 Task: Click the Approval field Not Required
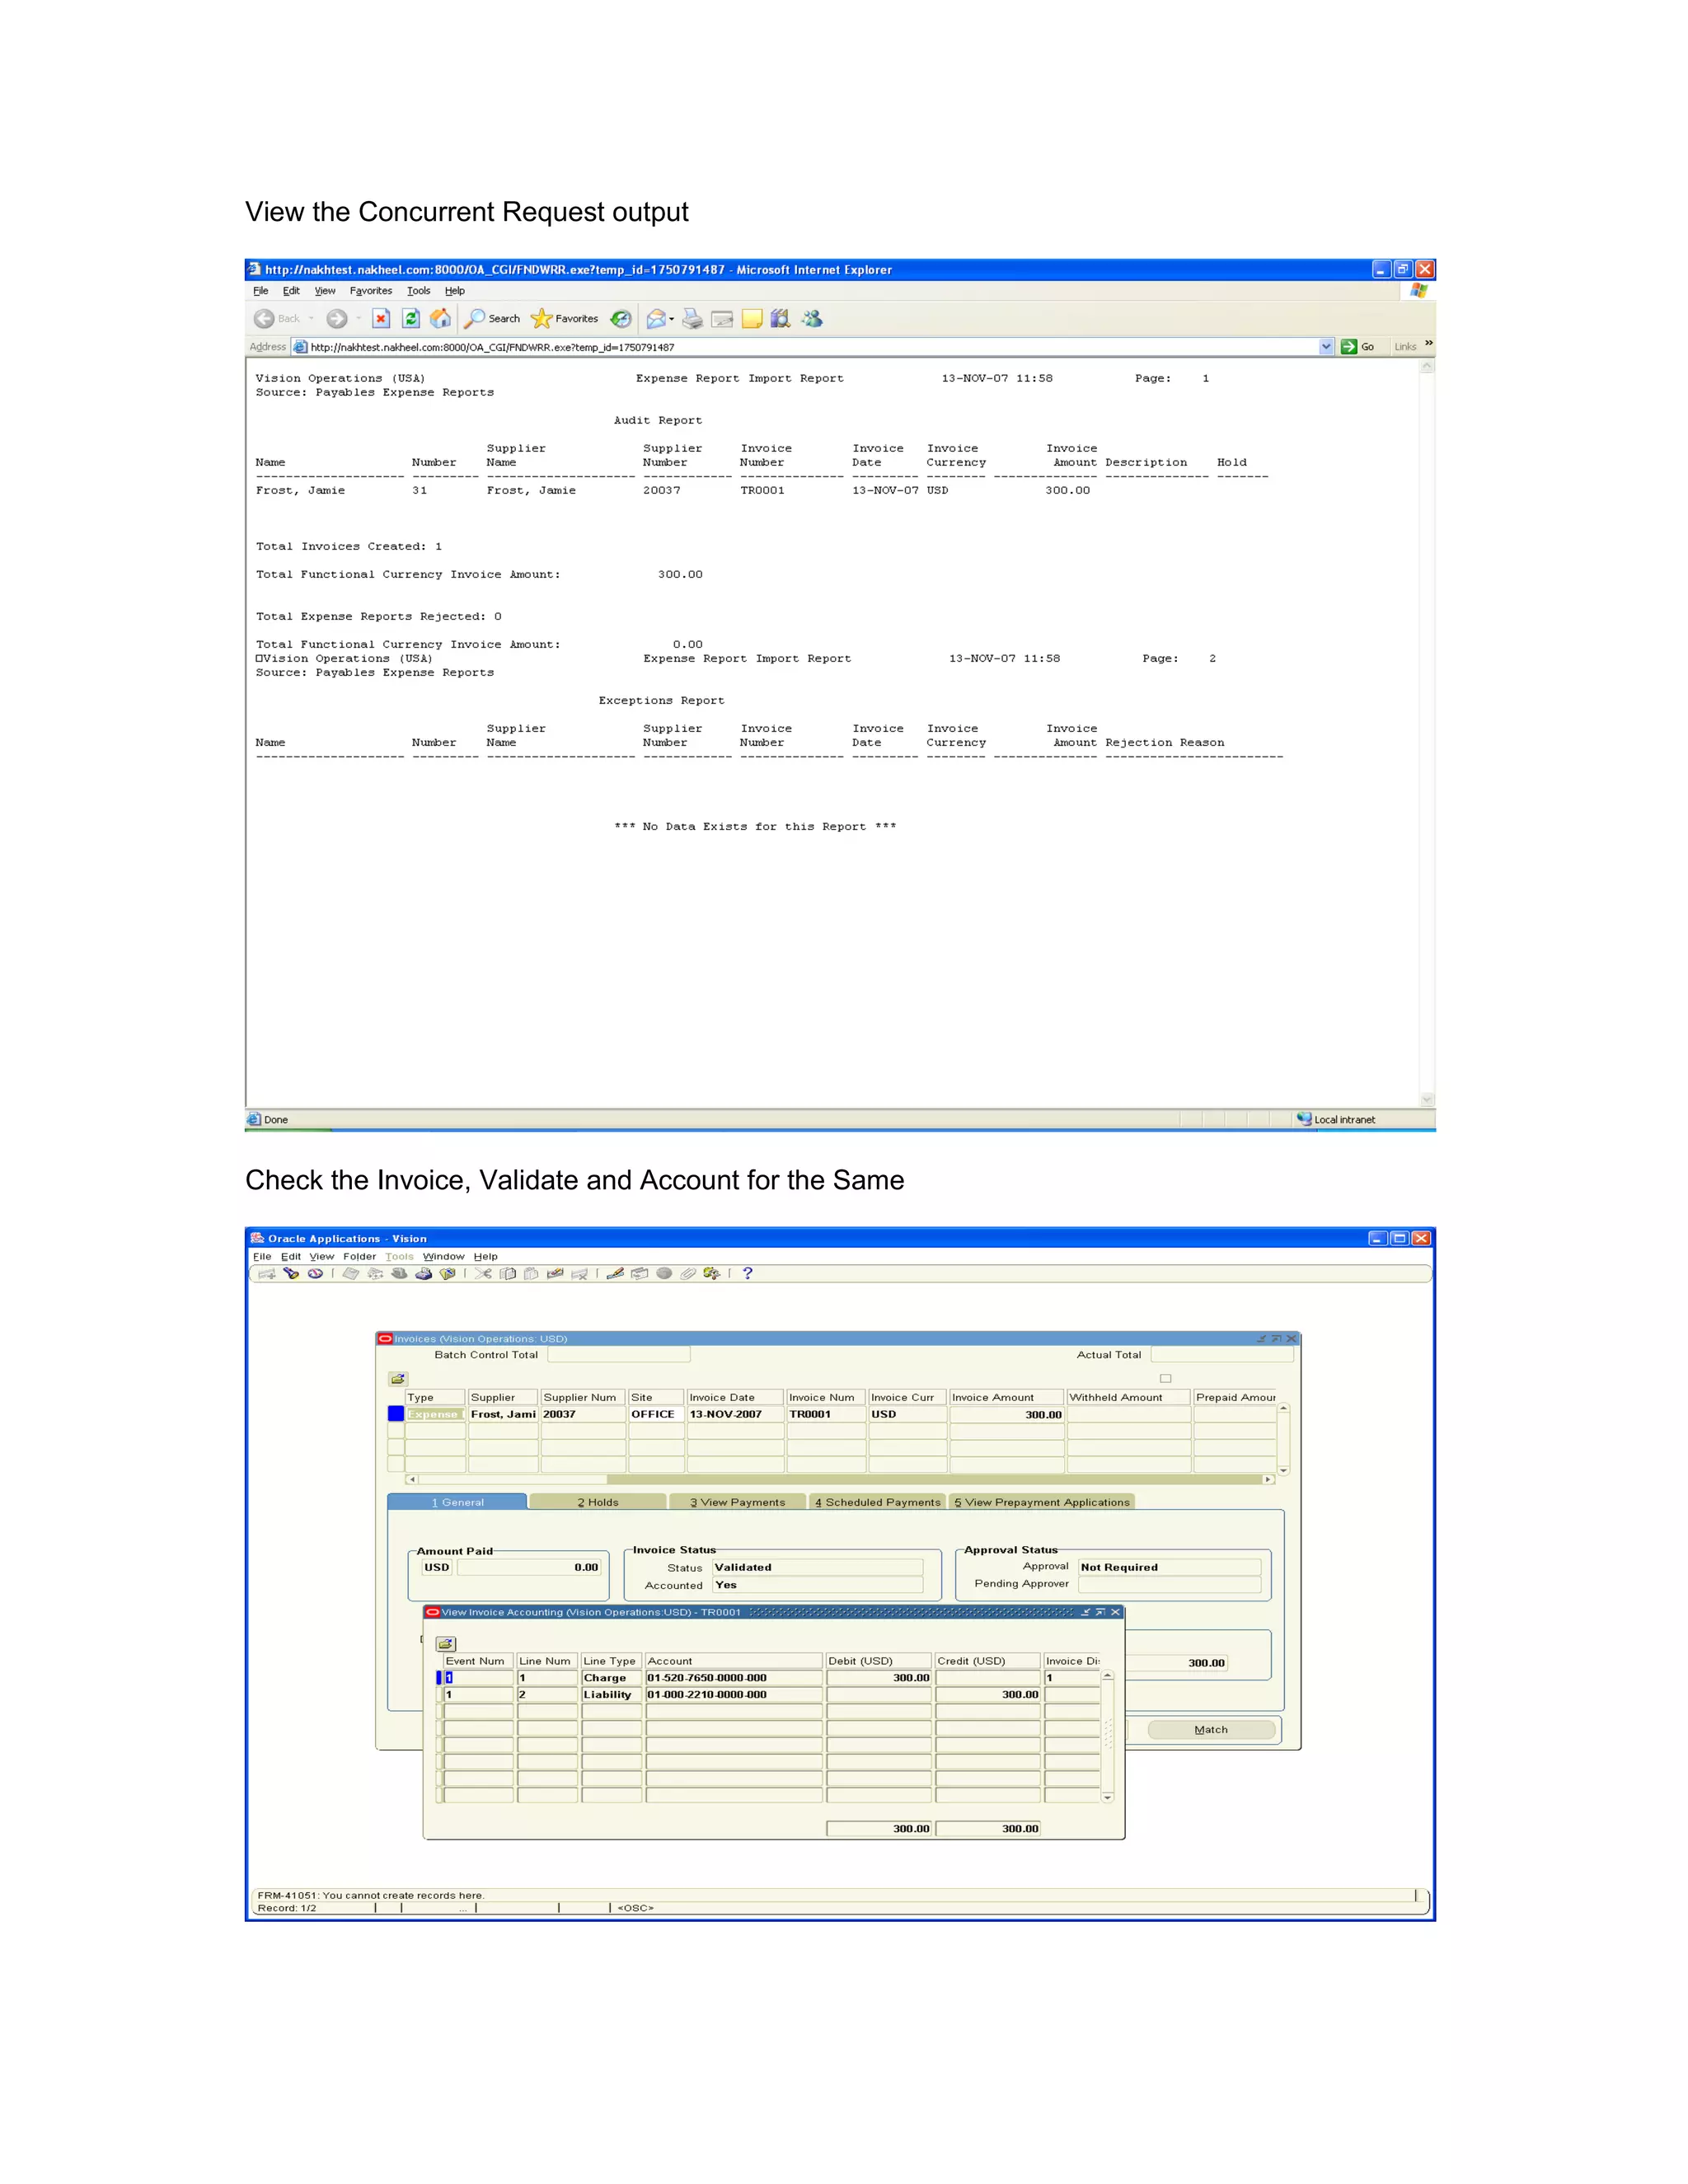(1169, 1567)
